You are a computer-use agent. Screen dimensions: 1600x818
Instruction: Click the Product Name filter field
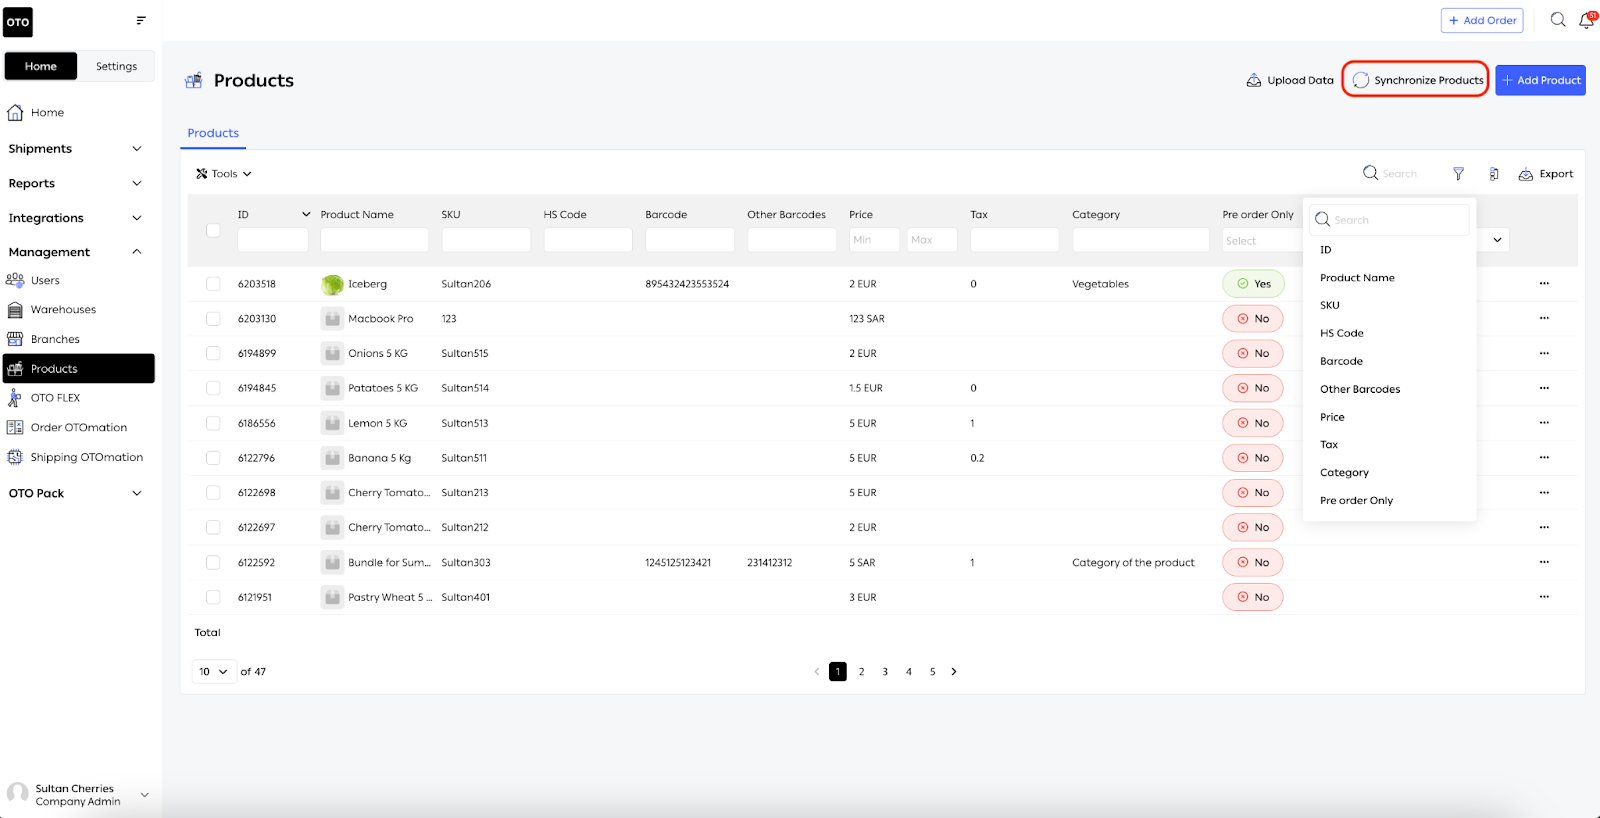coord(374,240)
